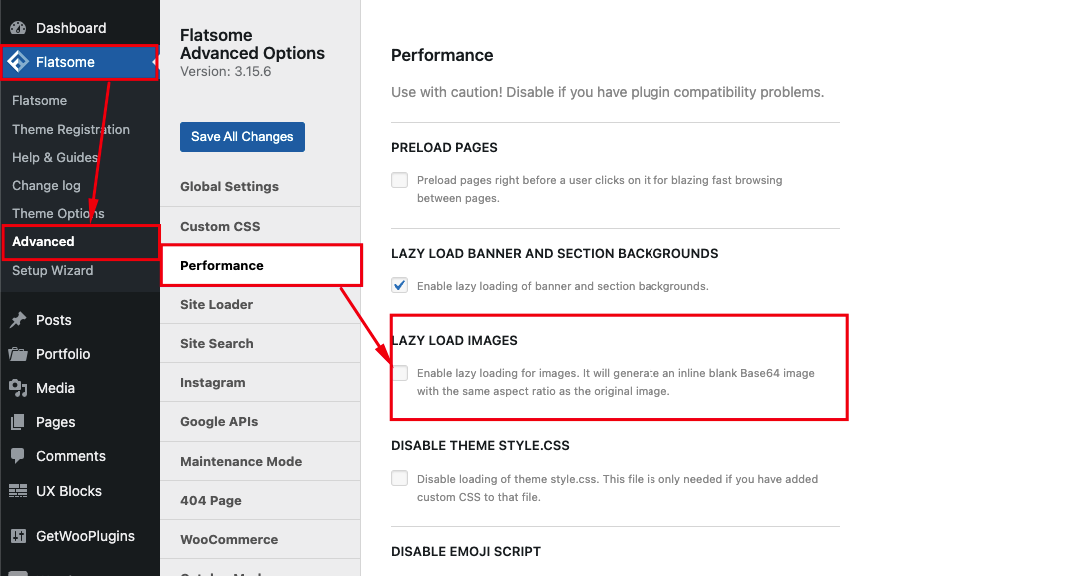Click the Portfolio folder icon

(18, 354)
